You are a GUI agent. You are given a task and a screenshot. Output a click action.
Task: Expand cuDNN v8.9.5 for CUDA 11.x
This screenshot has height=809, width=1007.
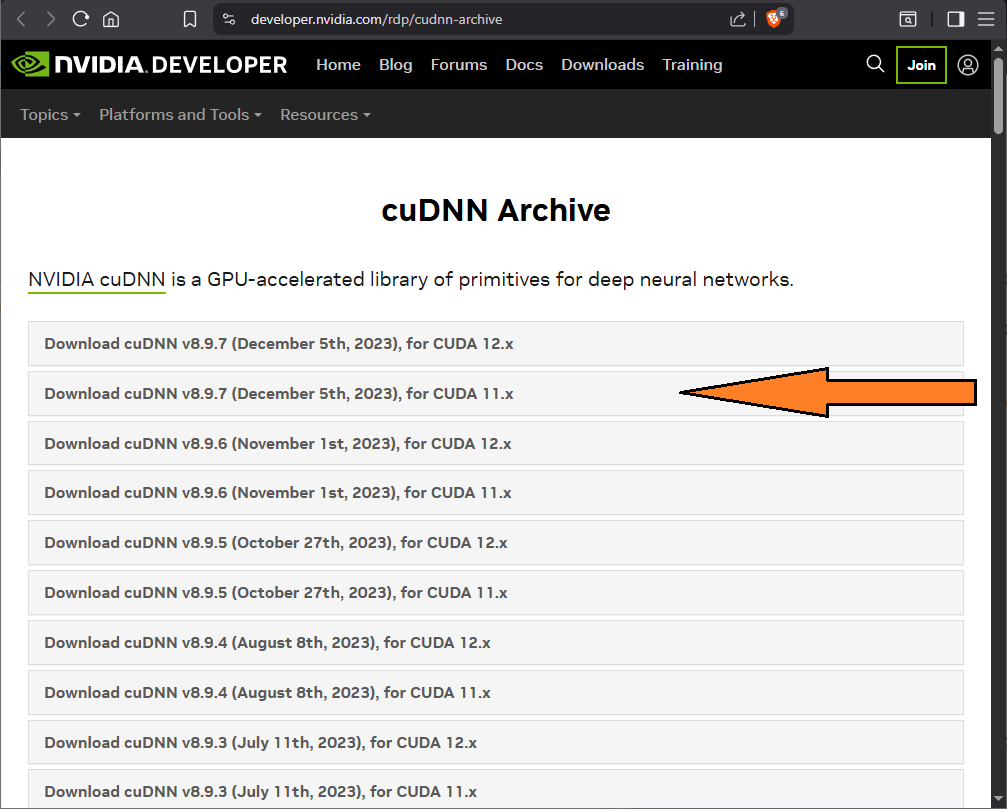point(496,593)
